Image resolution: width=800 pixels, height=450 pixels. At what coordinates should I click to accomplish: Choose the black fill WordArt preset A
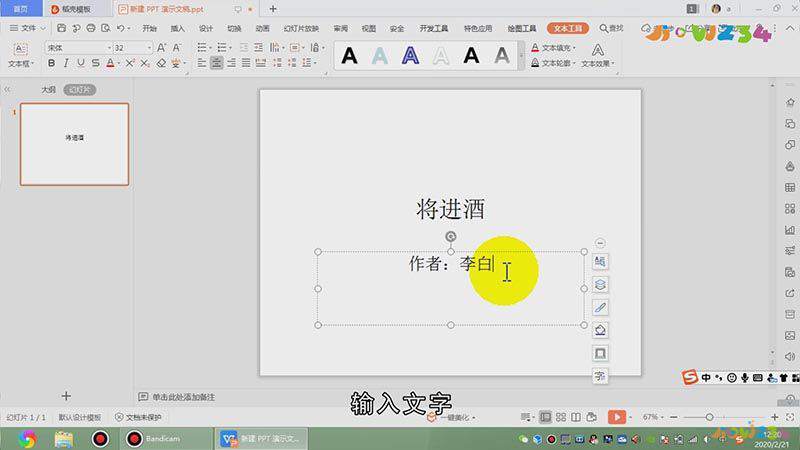[349, 56]
